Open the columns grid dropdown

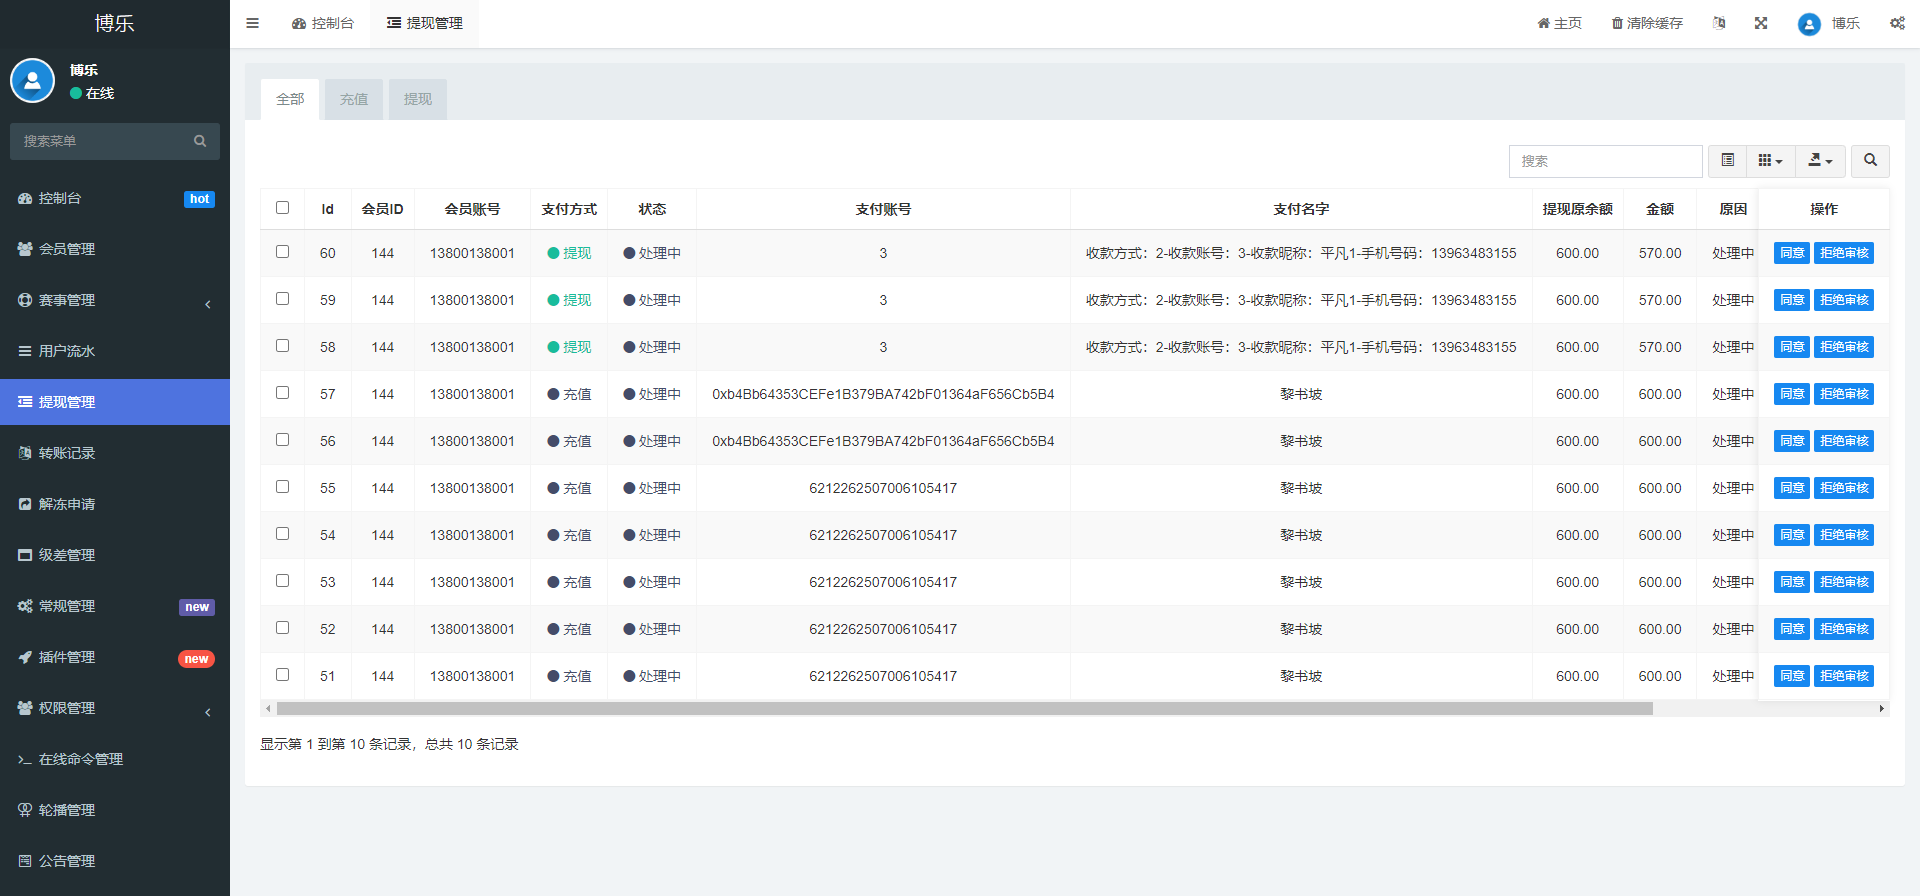click(1770, 161)
